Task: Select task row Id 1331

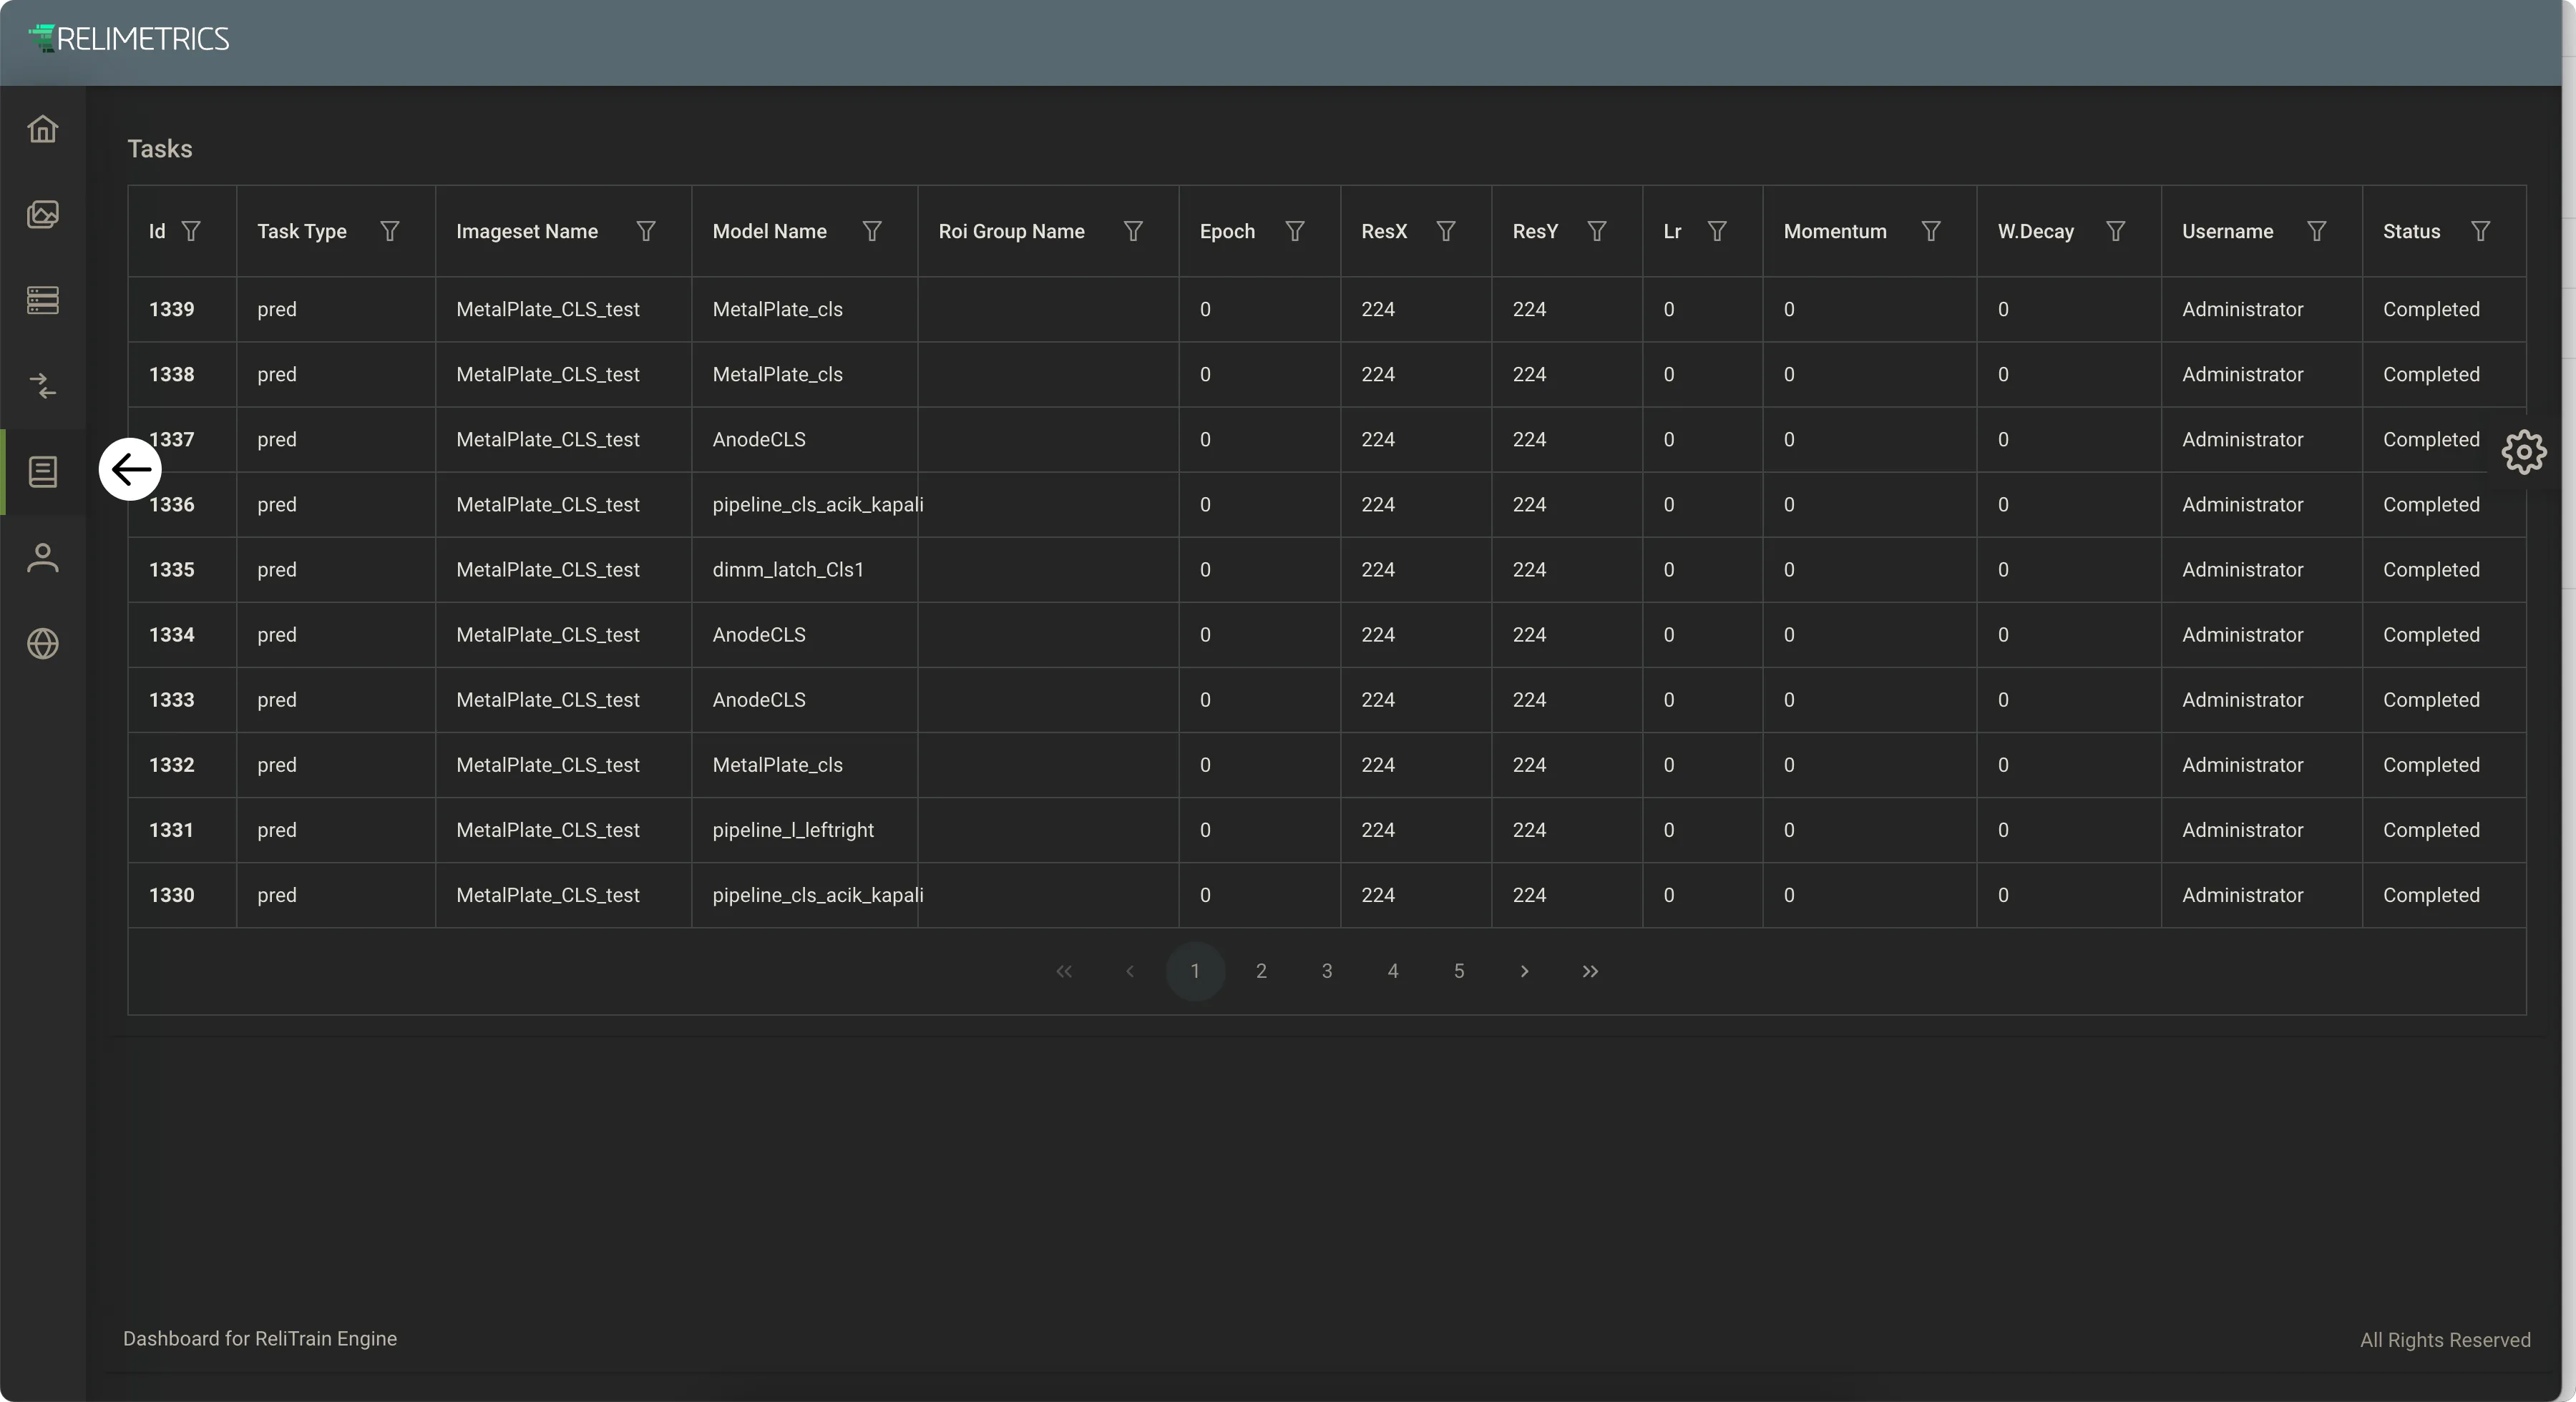Action: pos(1327,829)
